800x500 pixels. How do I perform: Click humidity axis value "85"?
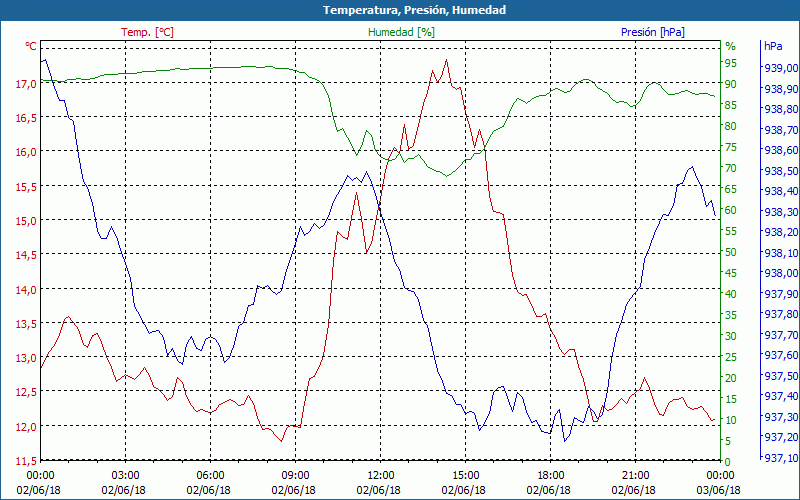[731, 105]
